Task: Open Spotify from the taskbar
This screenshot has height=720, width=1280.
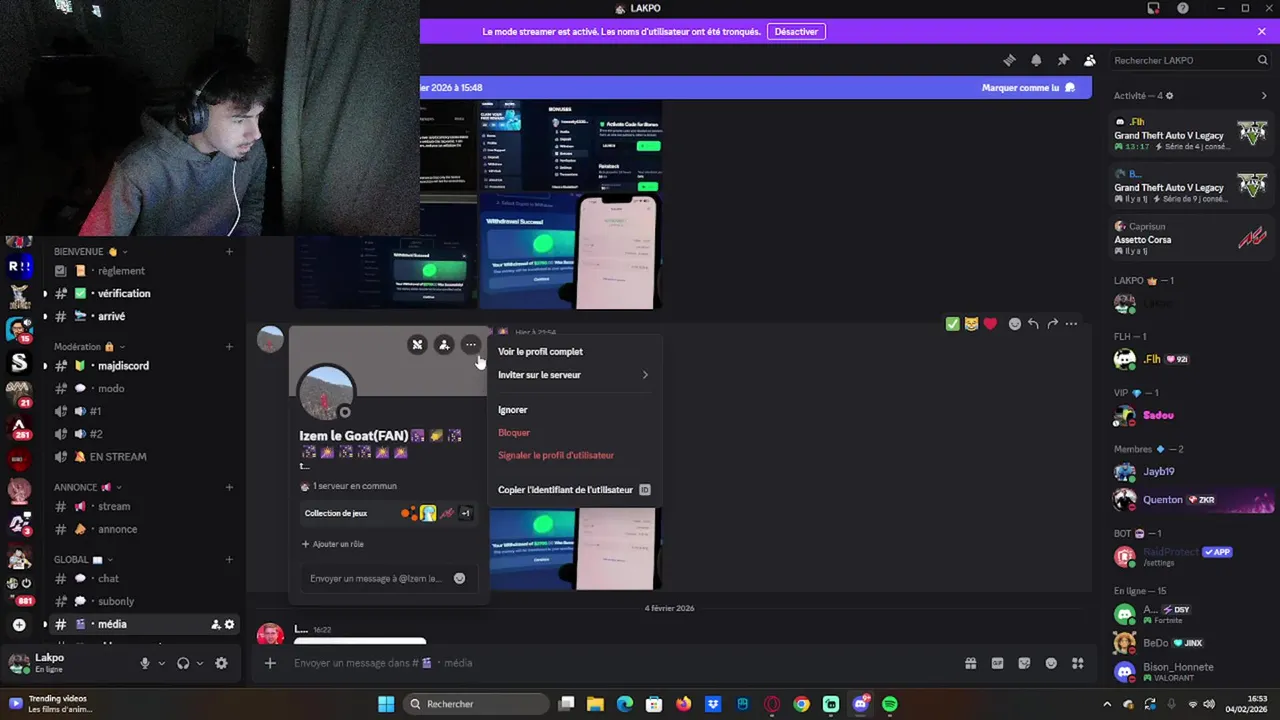Action: pyautogui.click(x=890, y=704)
